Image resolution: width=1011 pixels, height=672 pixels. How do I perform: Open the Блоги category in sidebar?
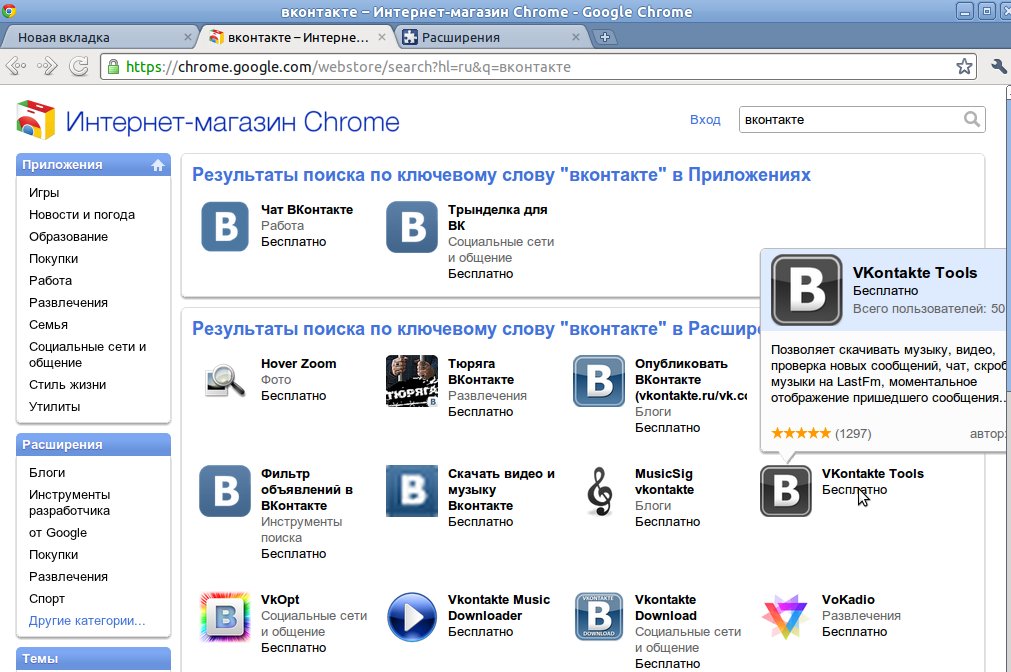pos(47,473)
